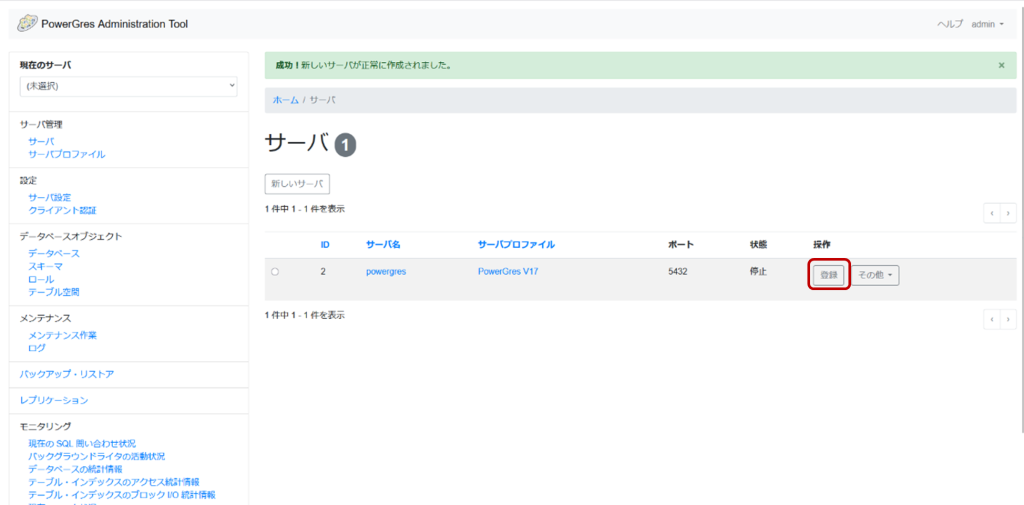Screen dimensions: 1024x505
Task: Click the 登録 button for powergres
Action: click(x=829, y=276)
